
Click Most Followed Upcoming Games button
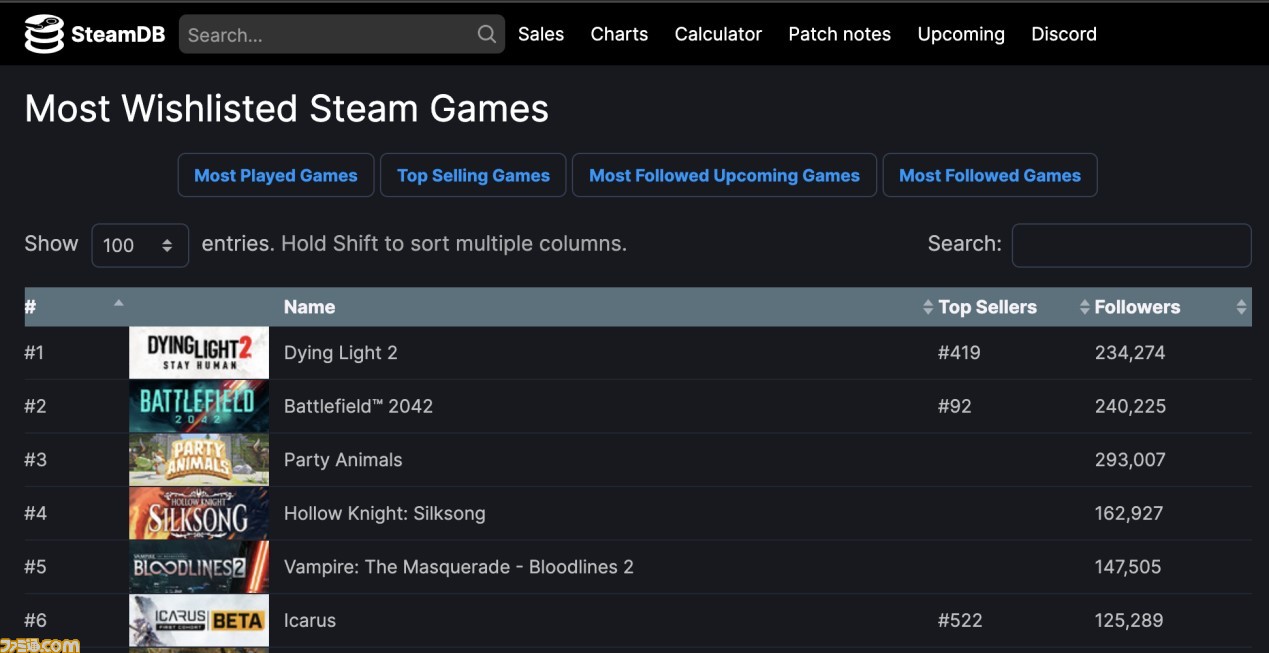click(x=724, y=175)
